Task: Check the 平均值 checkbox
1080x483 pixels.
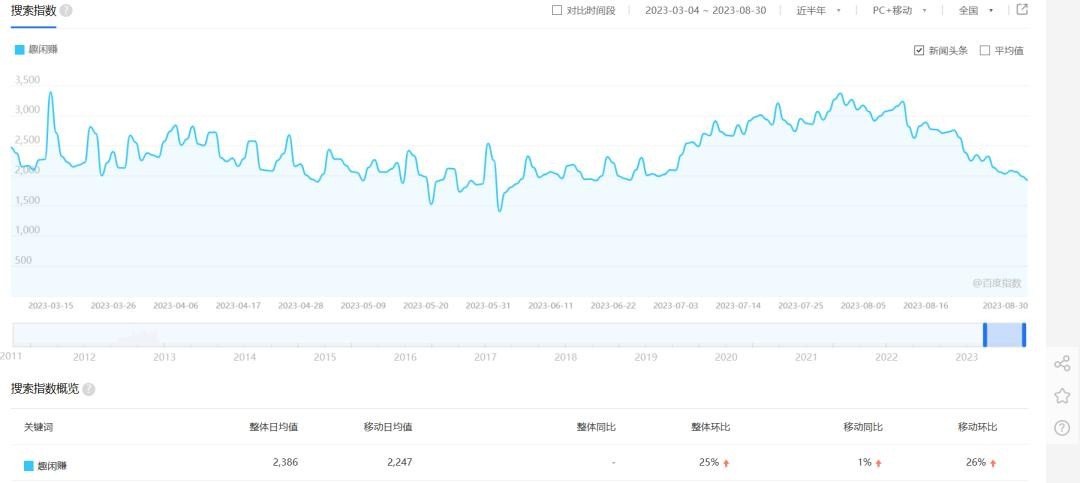Action: click(x=985, y=50)
